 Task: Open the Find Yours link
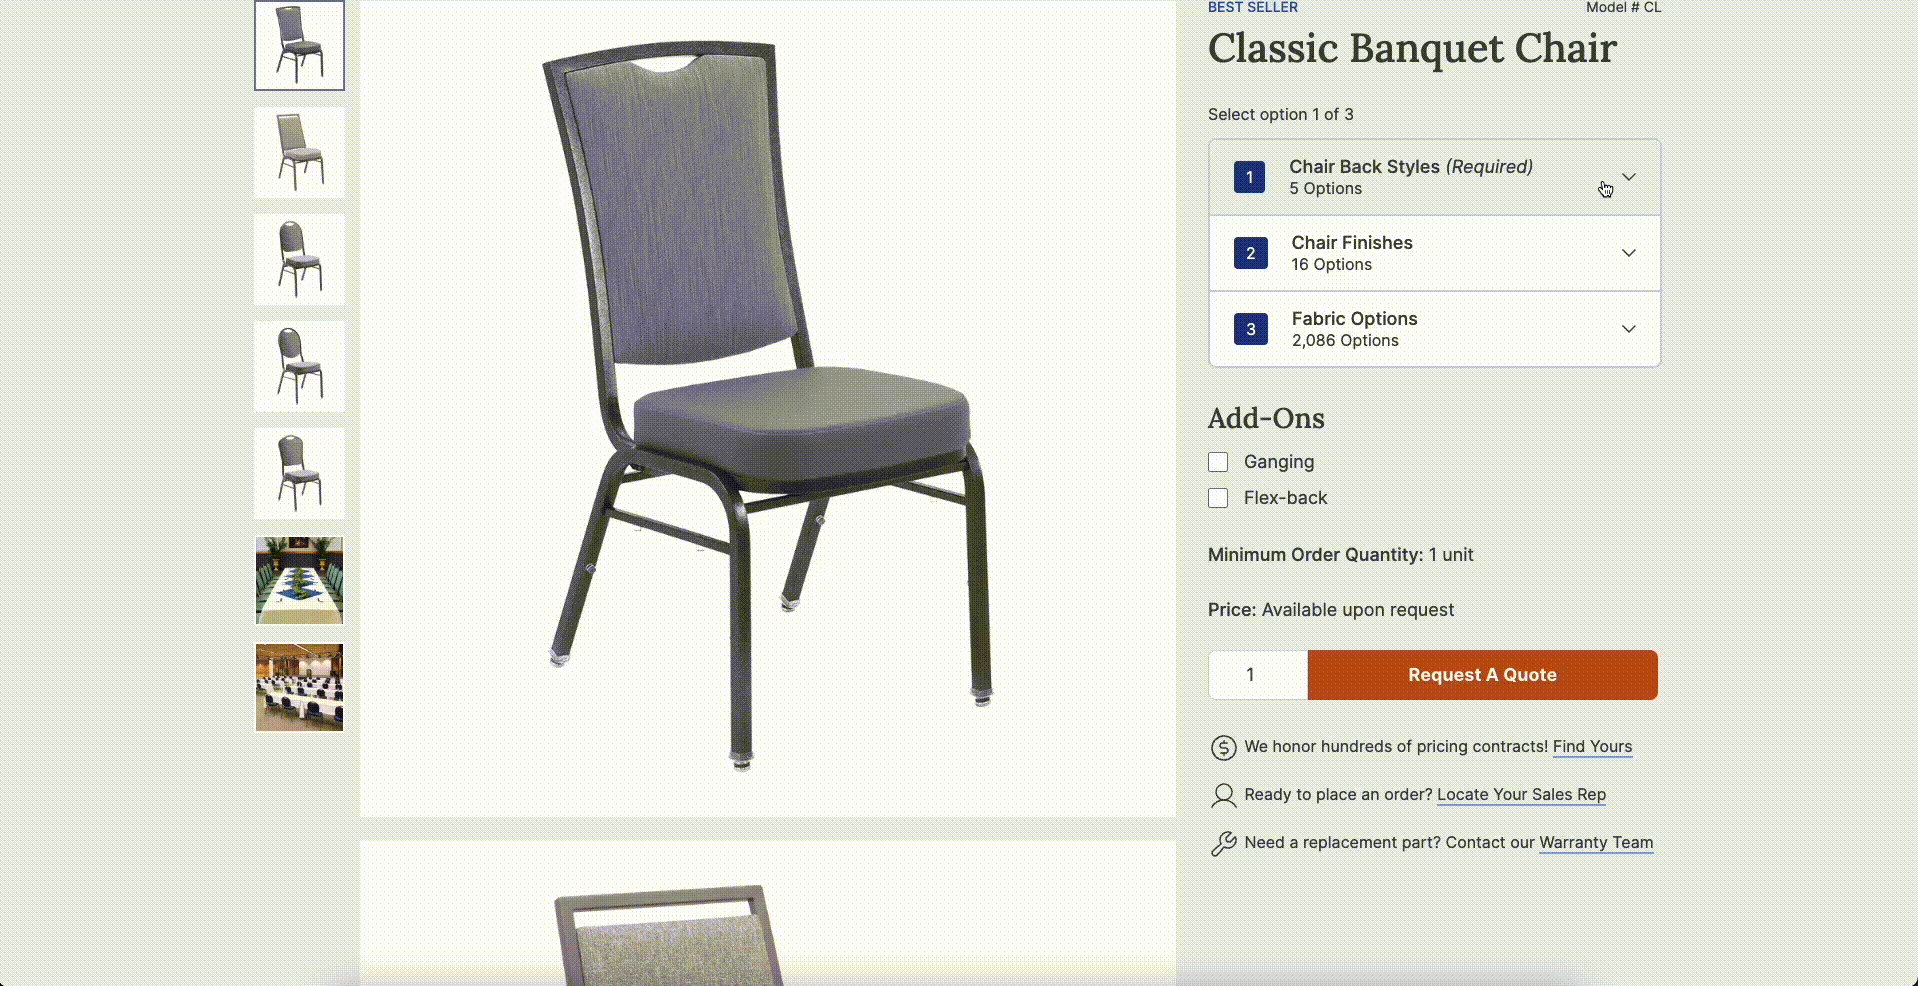1592,747
